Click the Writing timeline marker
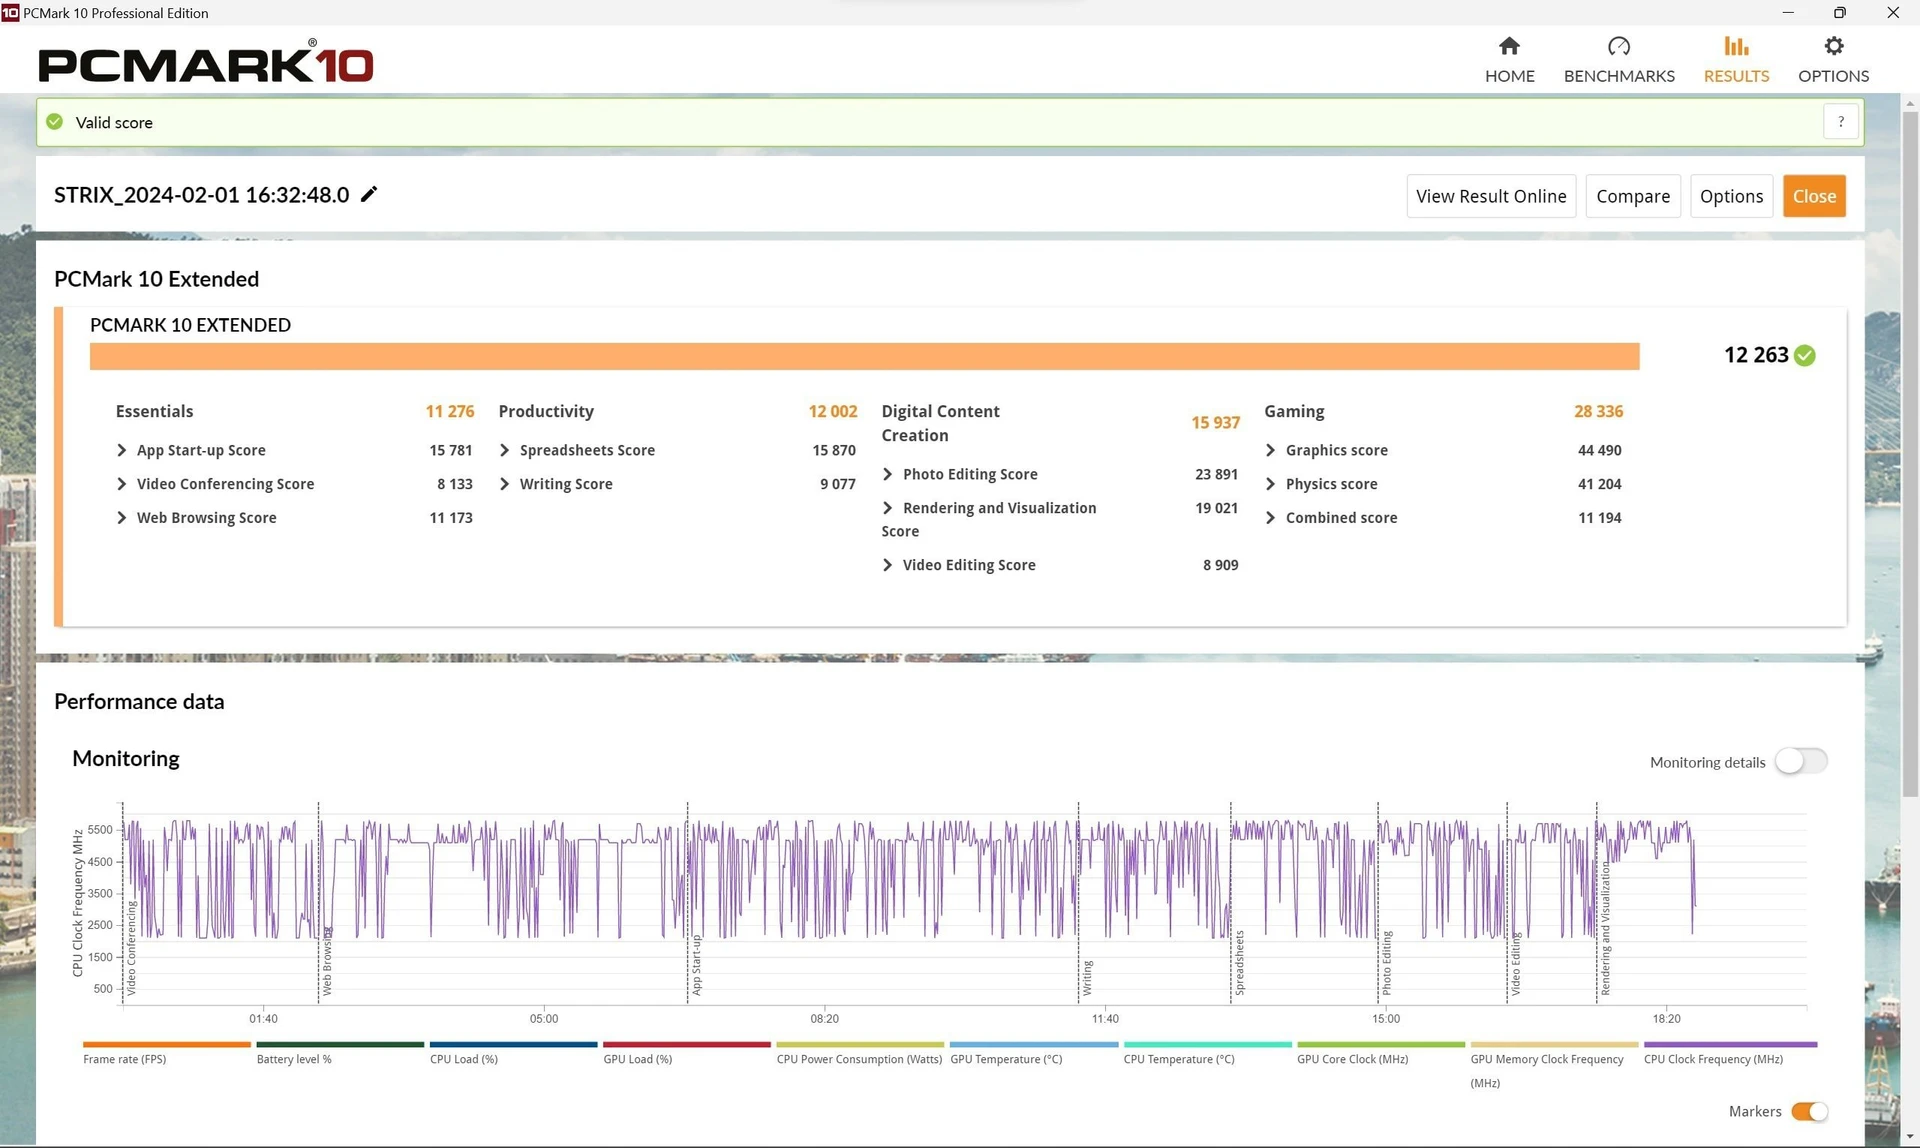1920x1148 pixels. pos(1087,978)
